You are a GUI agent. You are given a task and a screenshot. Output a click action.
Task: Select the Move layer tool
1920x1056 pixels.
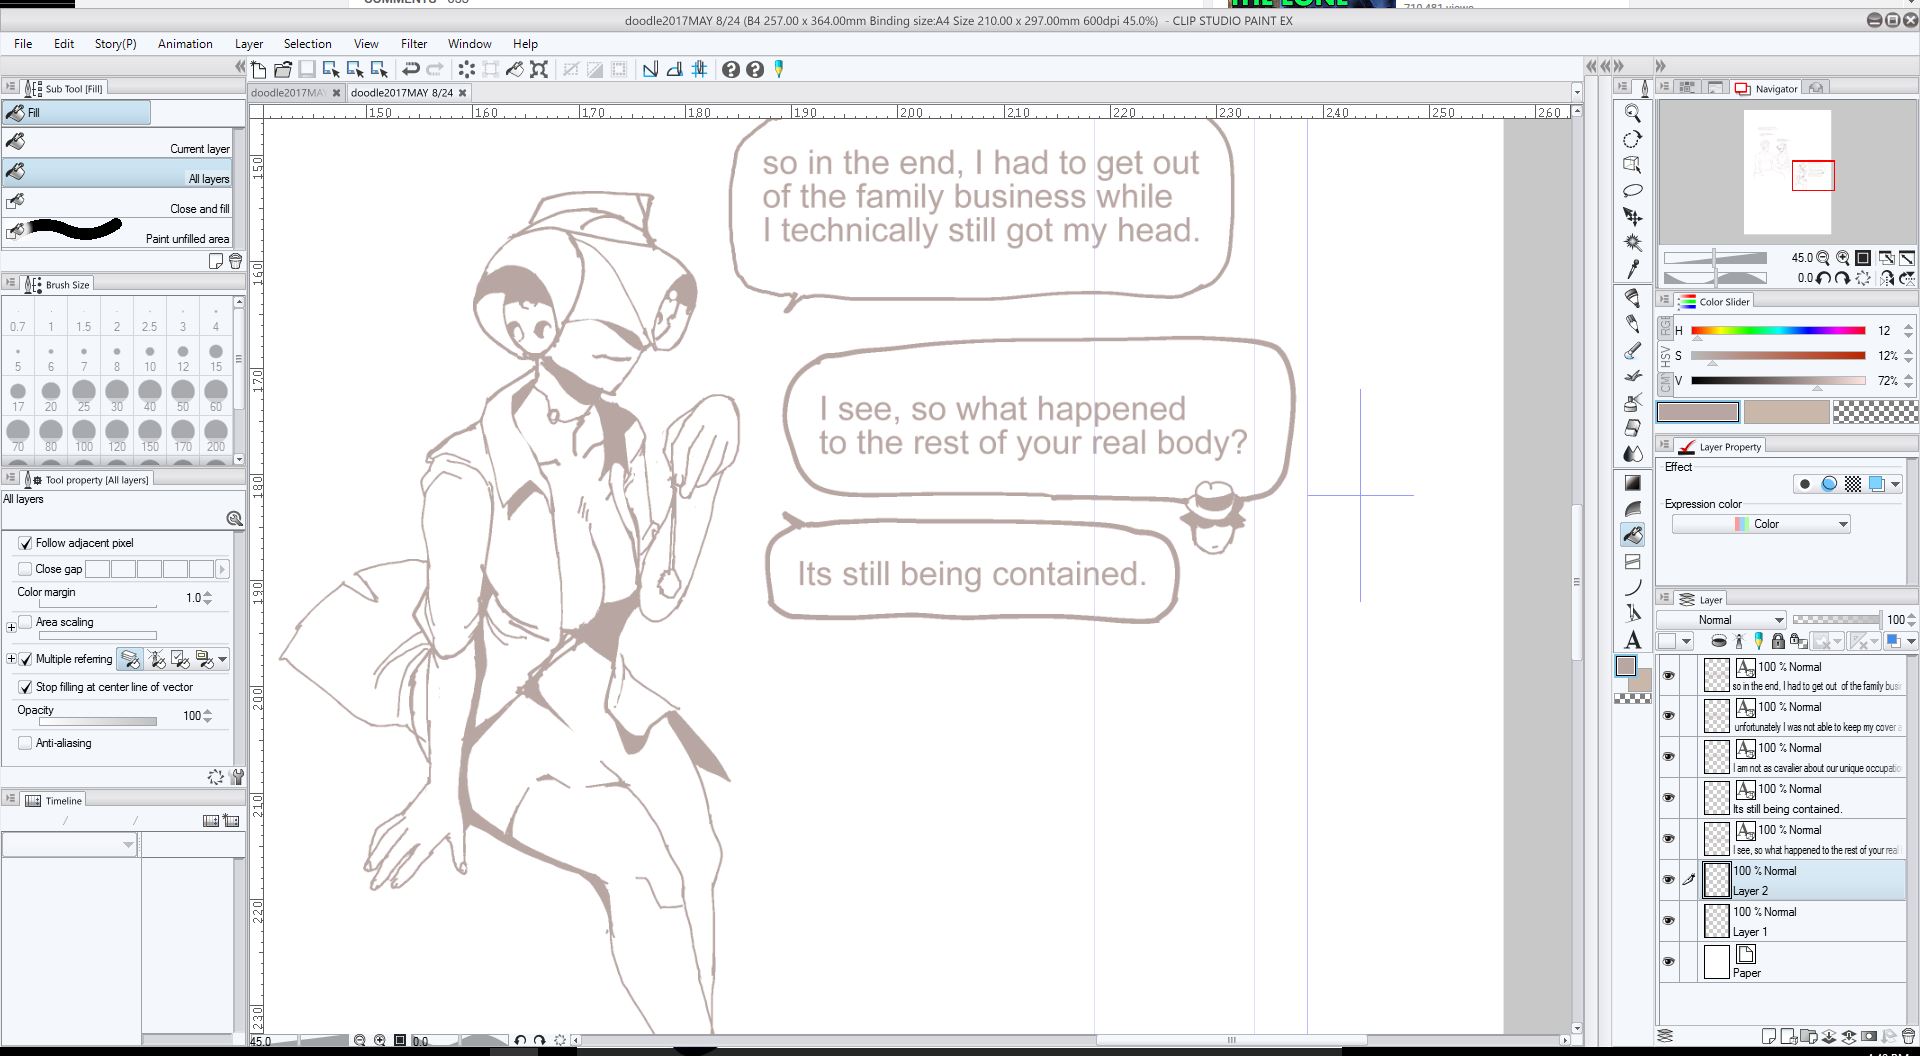tap(1632, 217)
